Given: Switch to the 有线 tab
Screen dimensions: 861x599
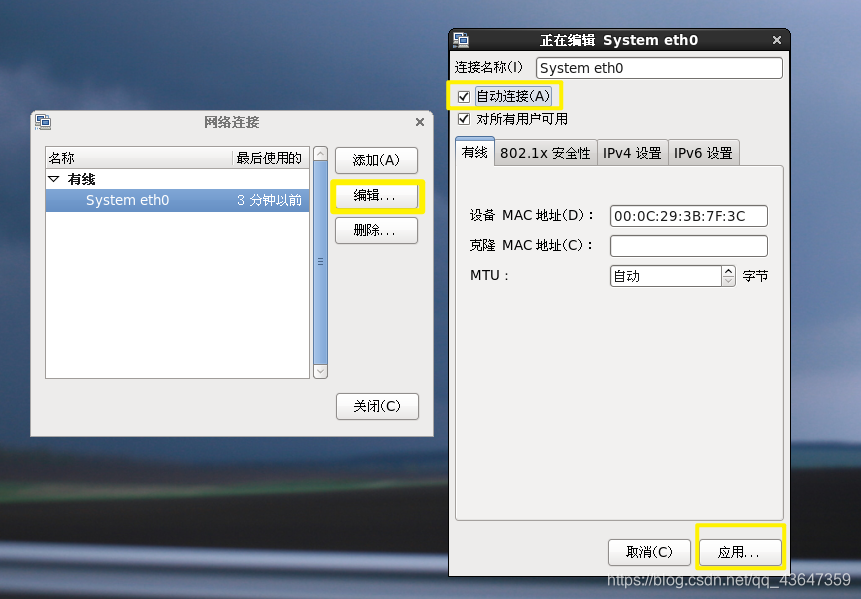Looking at the screenshot, I should click(x=475, y=152).
